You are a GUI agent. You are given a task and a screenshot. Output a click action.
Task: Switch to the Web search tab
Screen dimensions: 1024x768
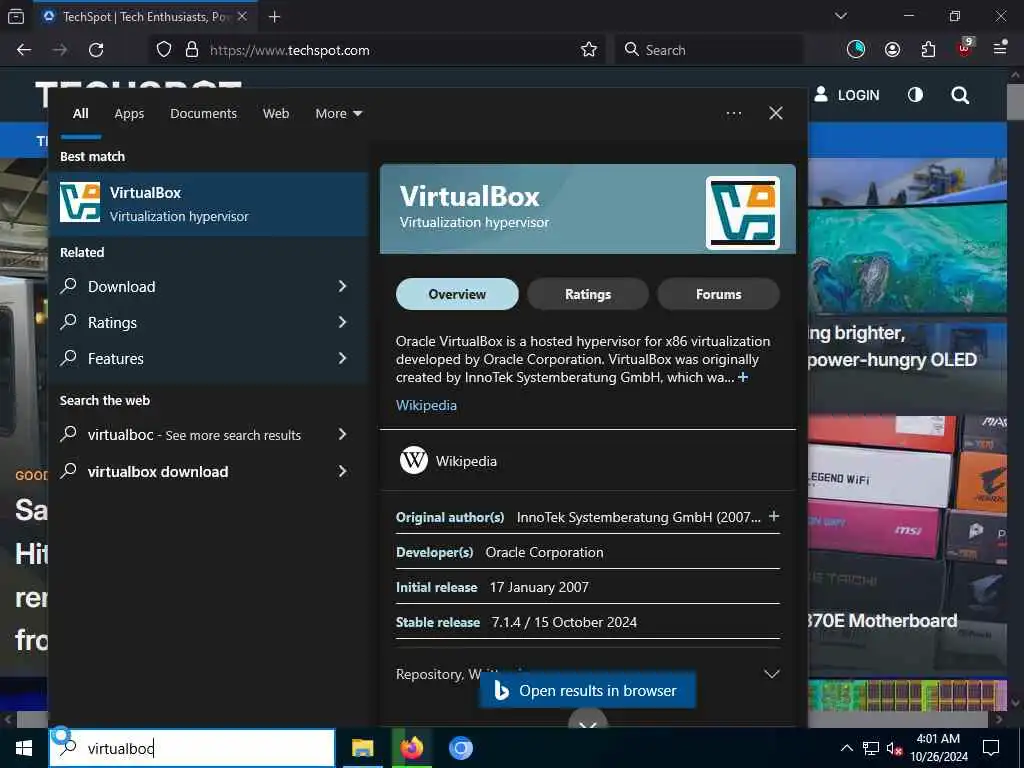tap(276, 114)
